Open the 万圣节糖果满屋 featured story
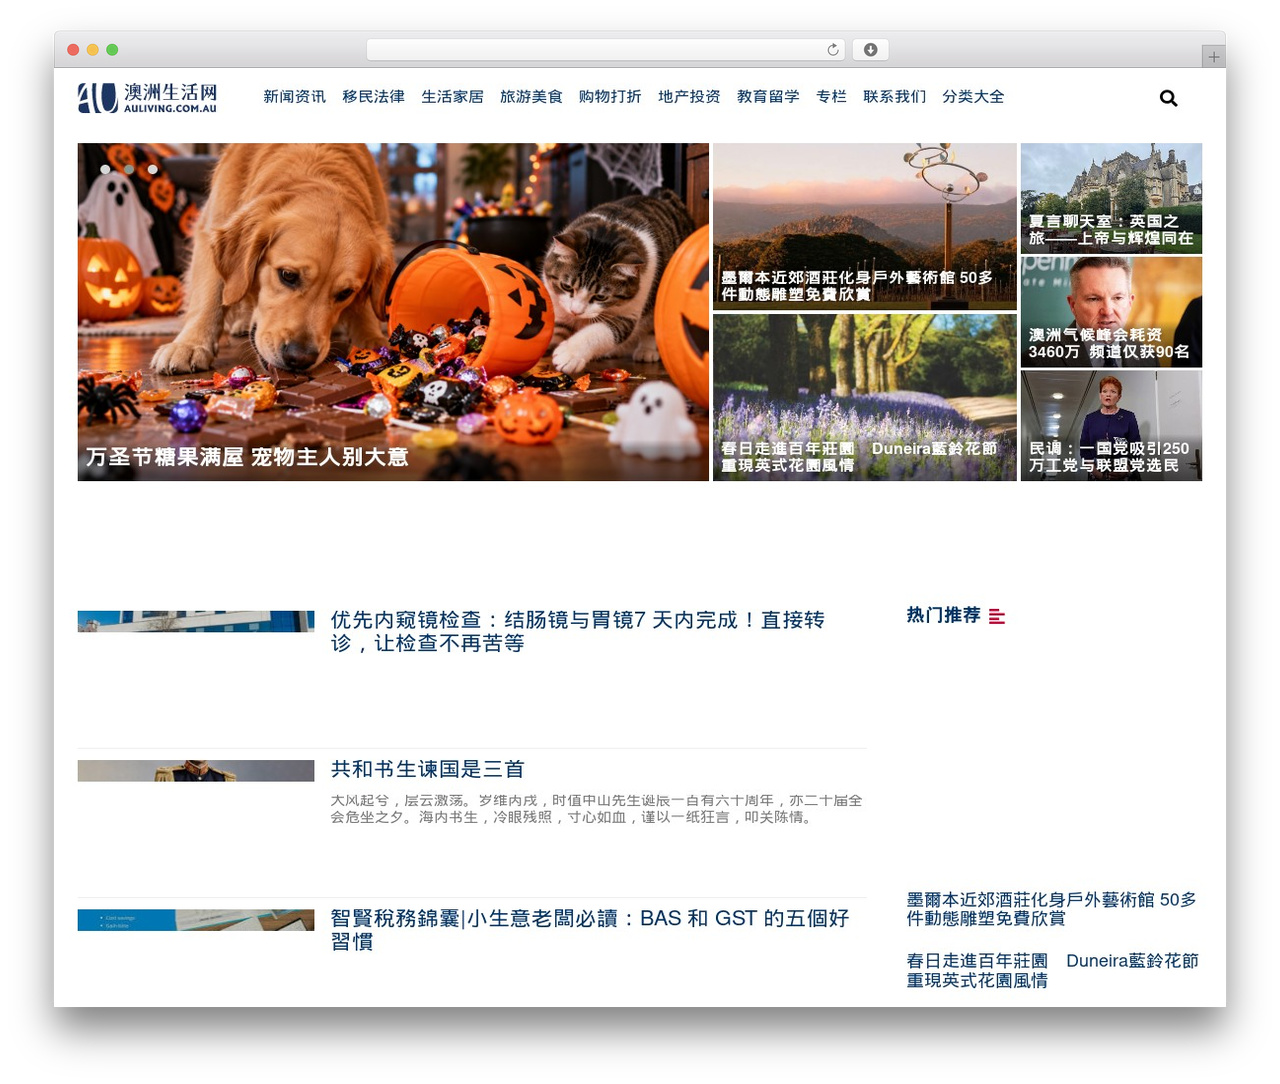The height and width of the screenshot is (1084, 1280). pyautogui.click(x=393, y=312)
